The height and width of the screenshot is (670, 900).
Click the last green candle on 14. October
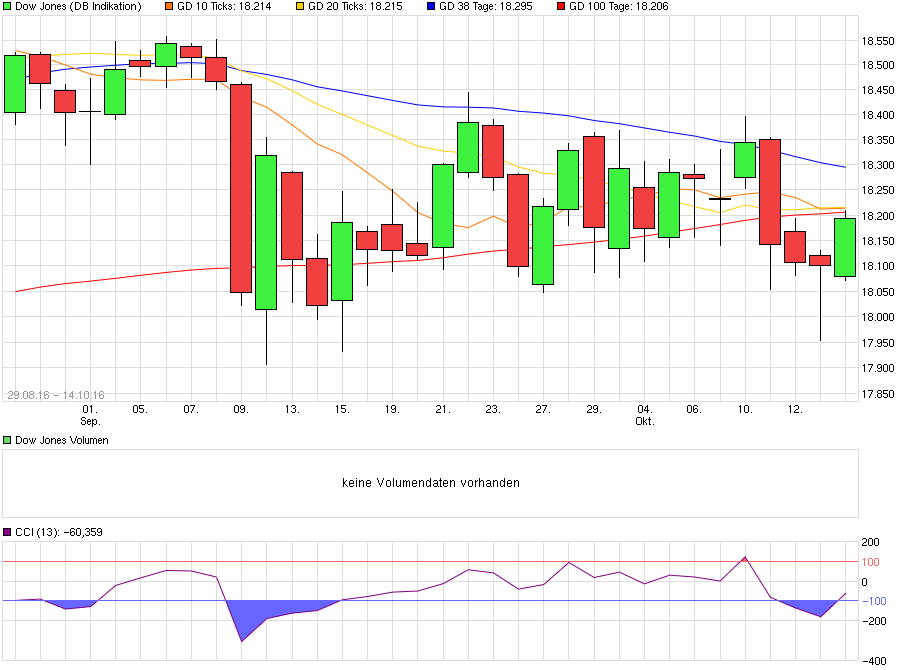point(845,247)
